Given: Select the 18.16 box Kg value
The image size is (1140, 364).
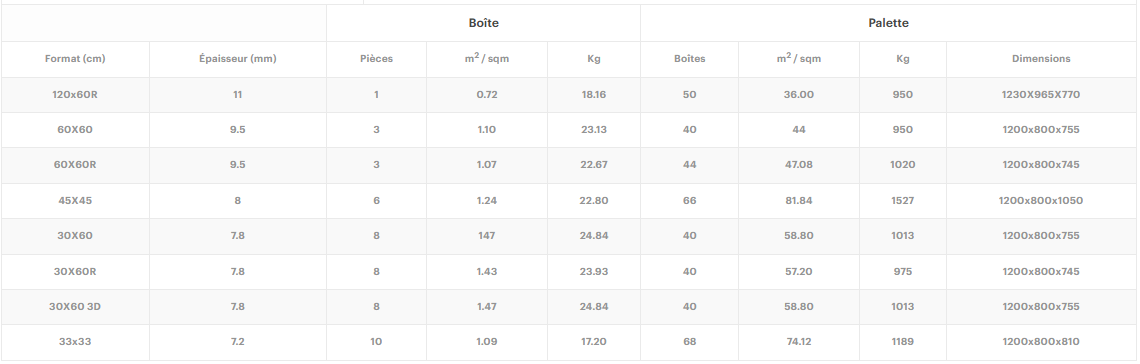Looking at the screenshot, I should (x=593, y=94).
